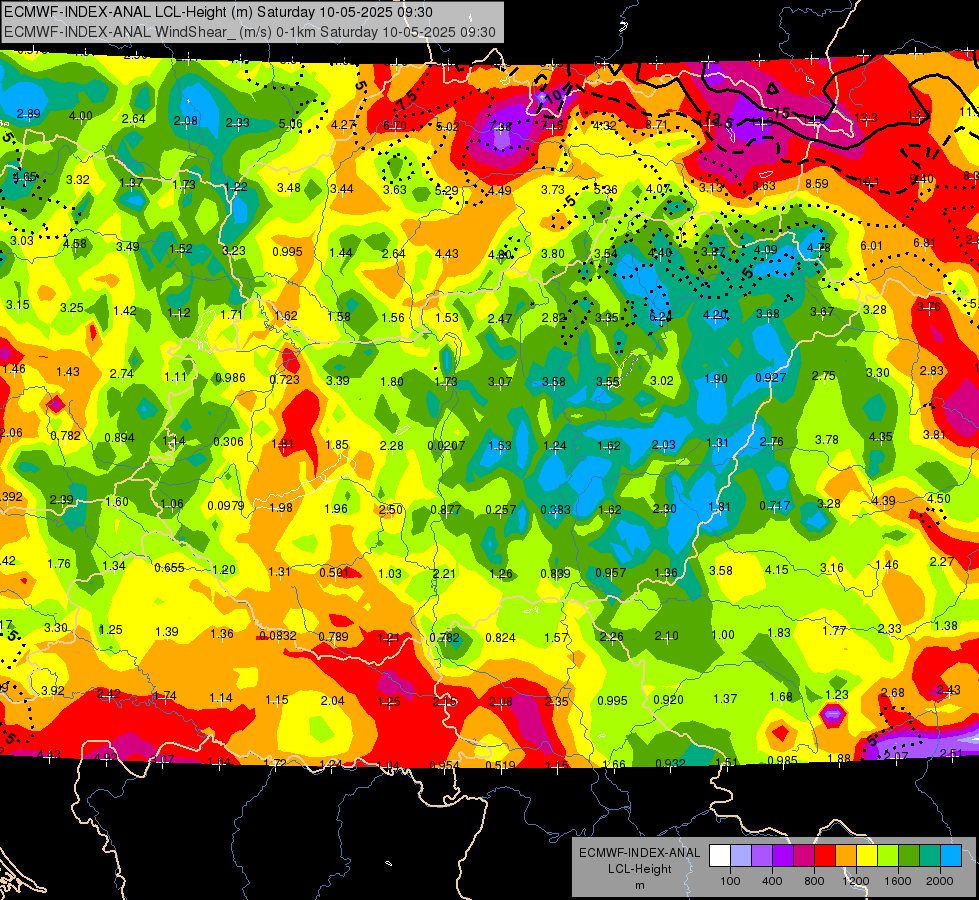Screen dimensions: 979x900
Task: Click the ECMWF-INDEX-ANAL label in the legend
Action: tap(639, 853)
